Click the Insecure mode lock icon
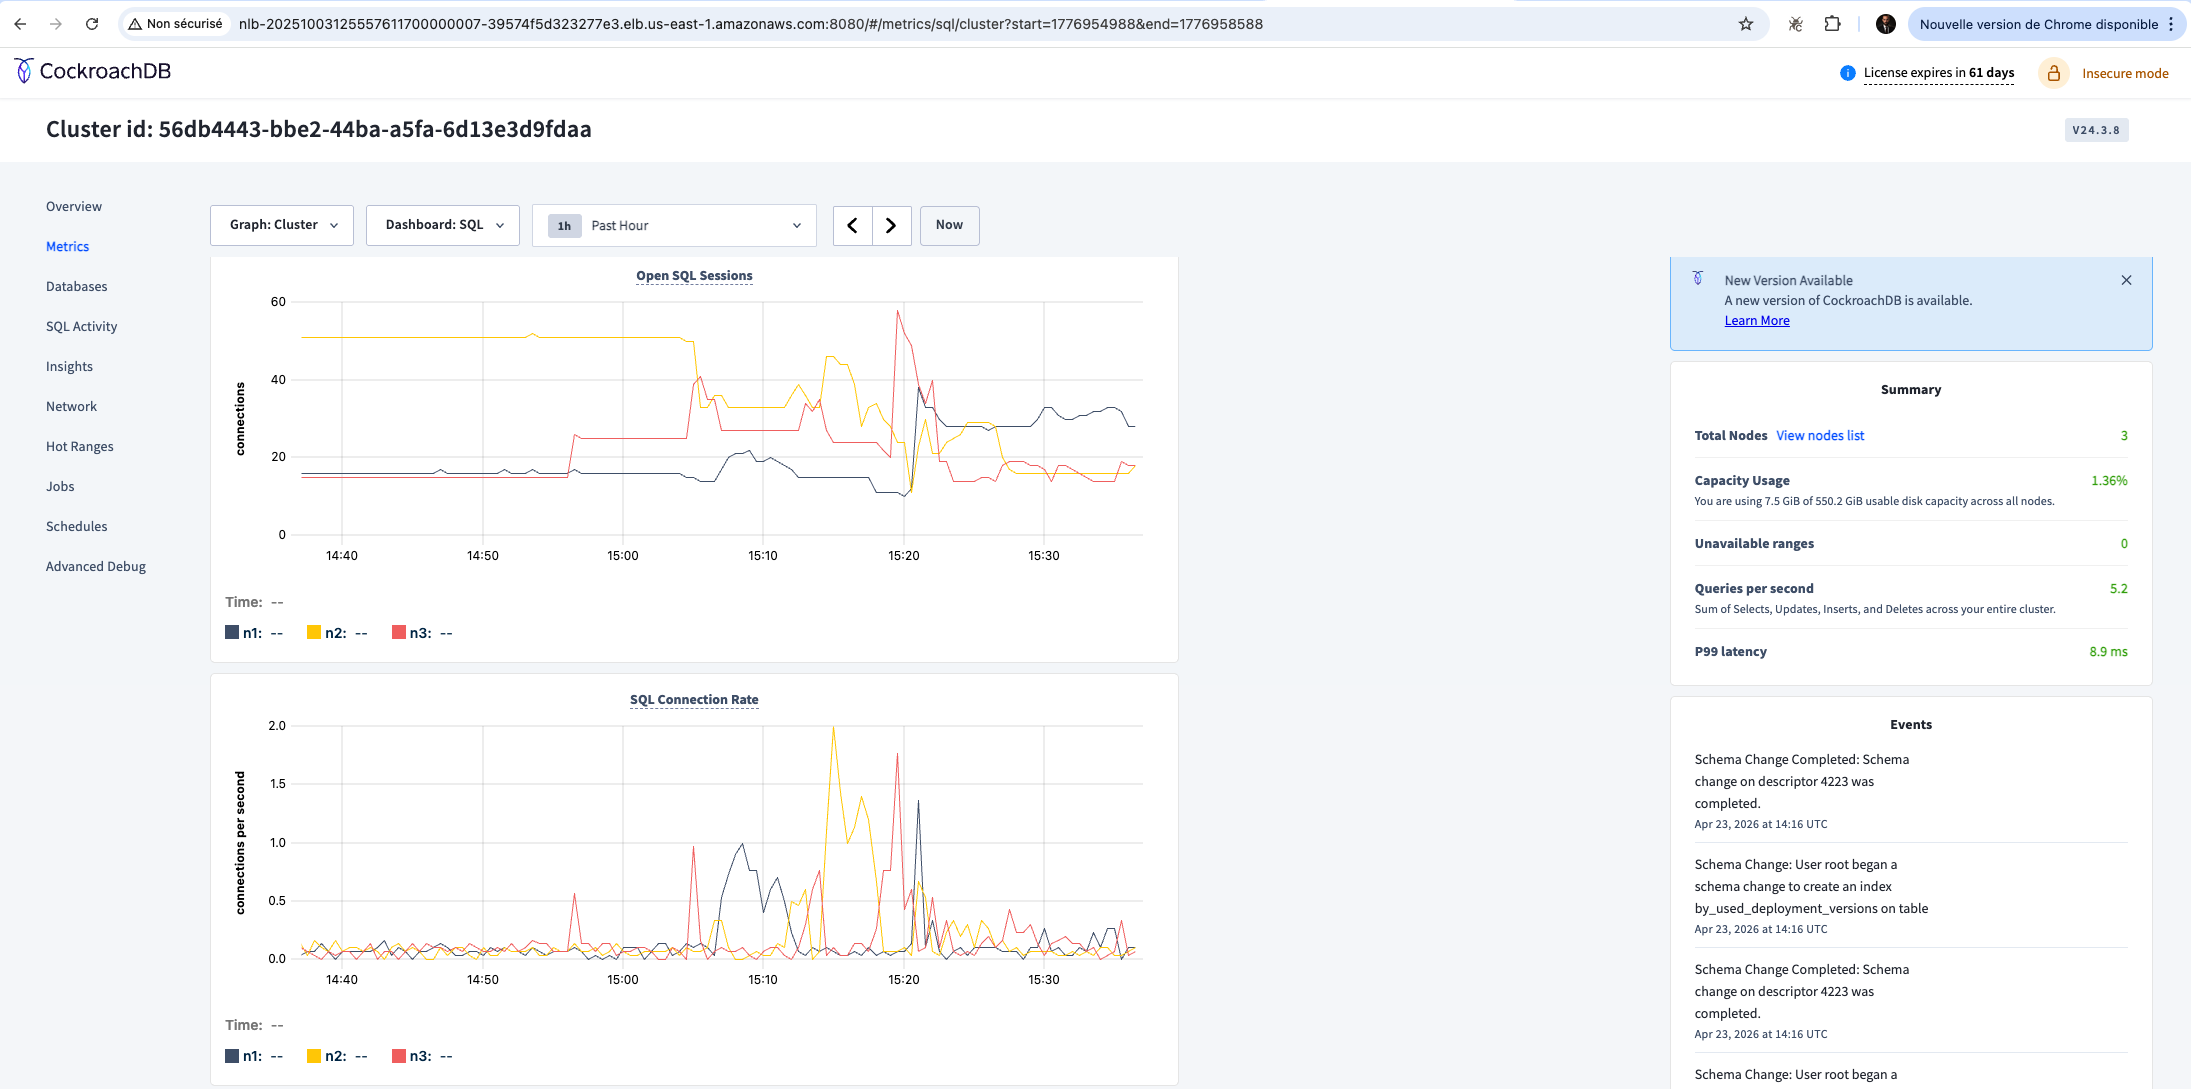The width and height of the screenshot is (2191, 1089). [x=2054, y=72]
